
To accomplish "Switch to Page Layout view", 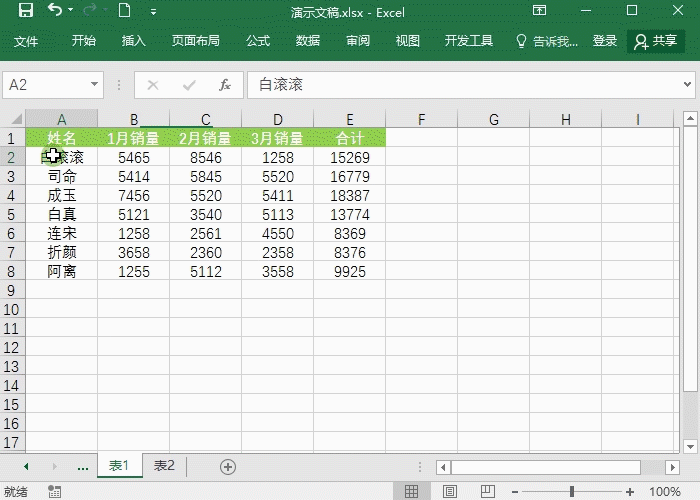I will (x=448, y=491).
